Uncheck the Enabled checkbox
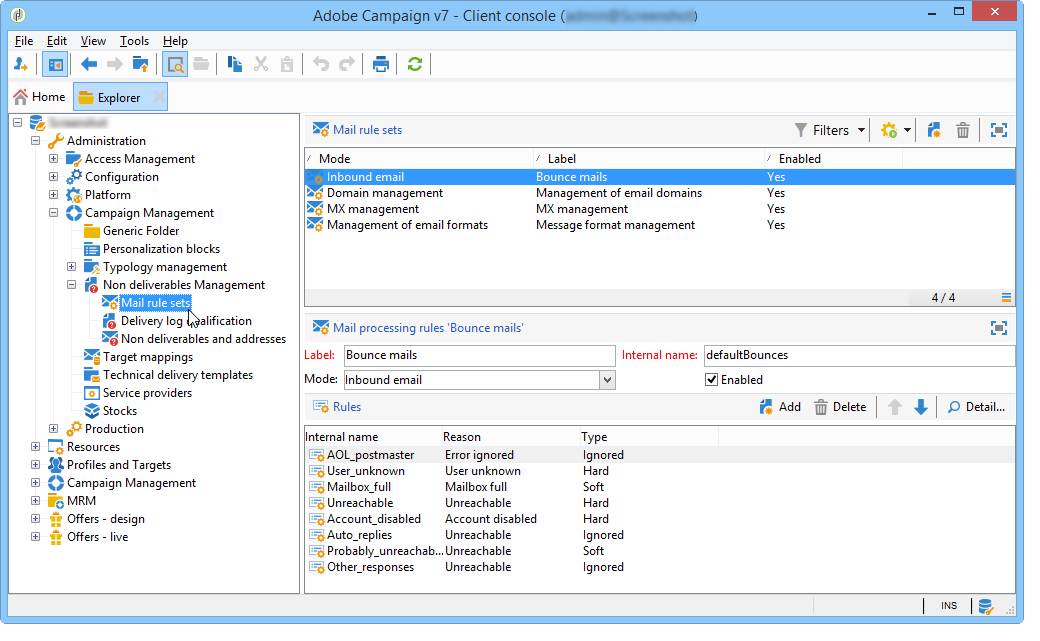Screen dimensions: 1040x641 [712, 380]
